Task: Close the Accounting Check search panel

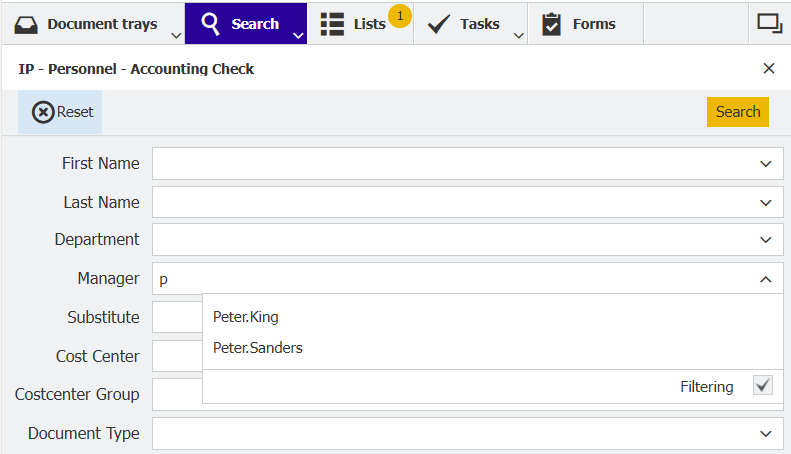Action: click(x=769, y=68)
